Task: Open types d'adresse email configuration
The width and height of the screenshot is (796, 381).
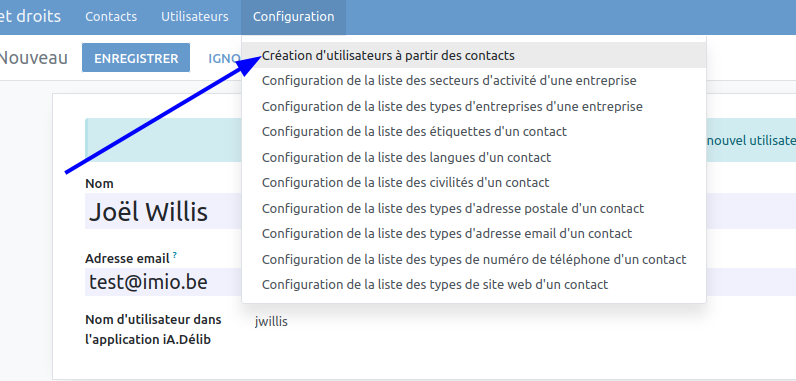Action: 474,234
